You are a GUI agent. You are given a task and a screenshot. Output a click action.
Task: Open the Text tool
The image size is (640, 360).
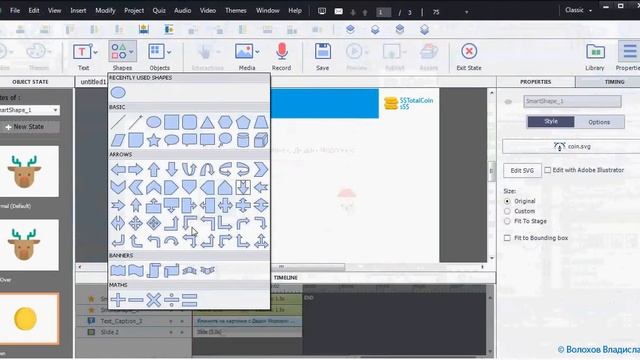click(82, 52)
